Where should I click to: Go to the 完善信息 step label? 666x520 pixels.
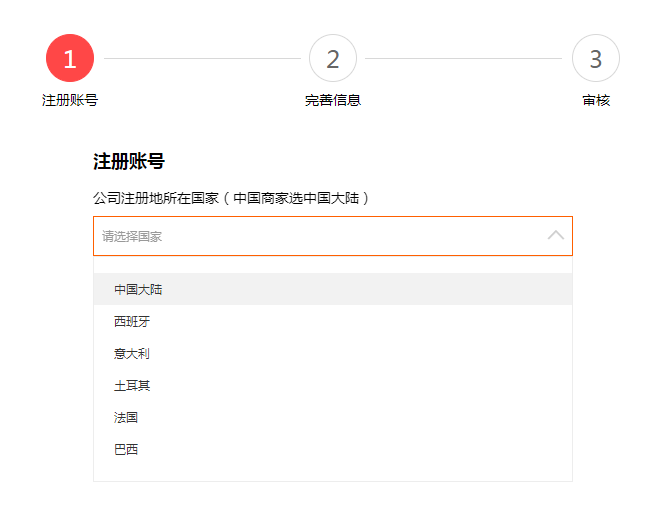pos(333,100)
